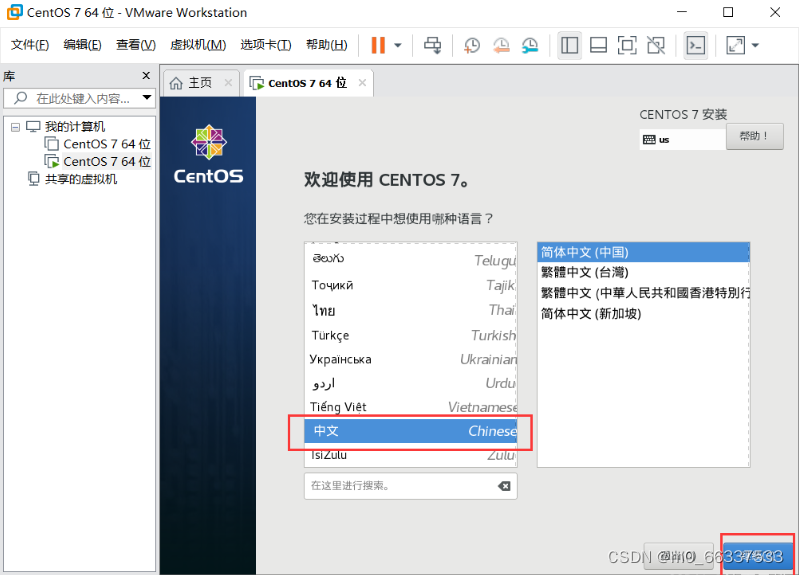Clear the language search field
This screenshot has width=799, height=575.
coord(504,486)
